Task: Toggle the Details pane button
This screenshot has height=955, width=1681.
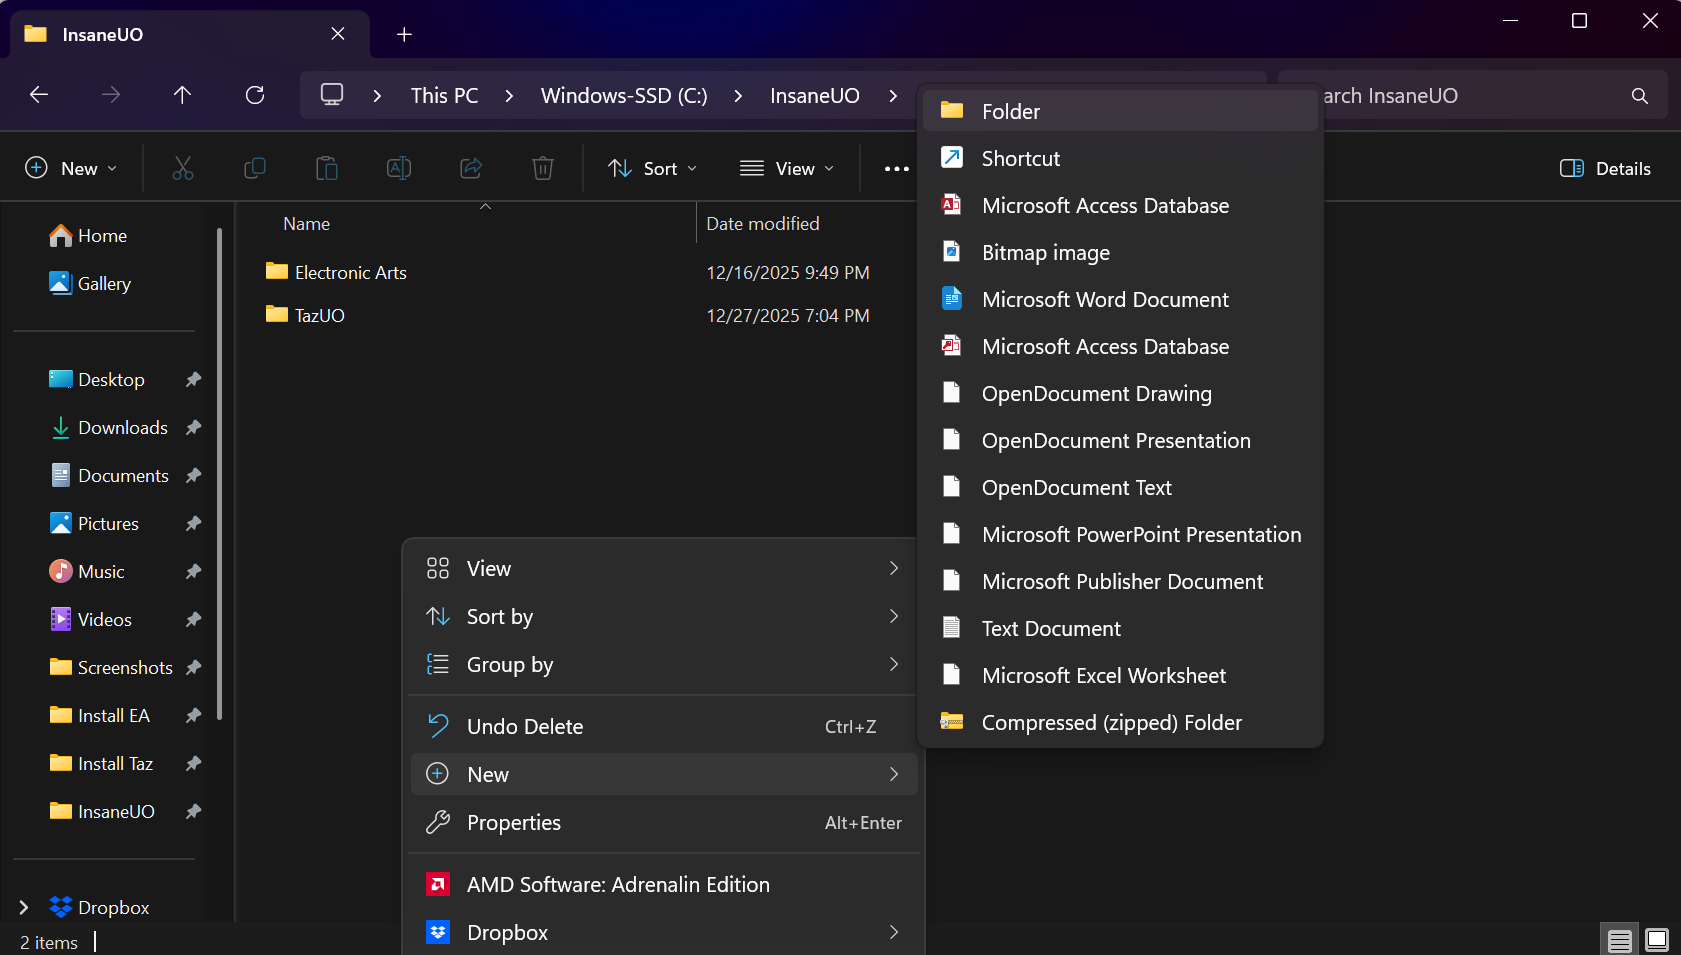Action: coord(1605,168)
